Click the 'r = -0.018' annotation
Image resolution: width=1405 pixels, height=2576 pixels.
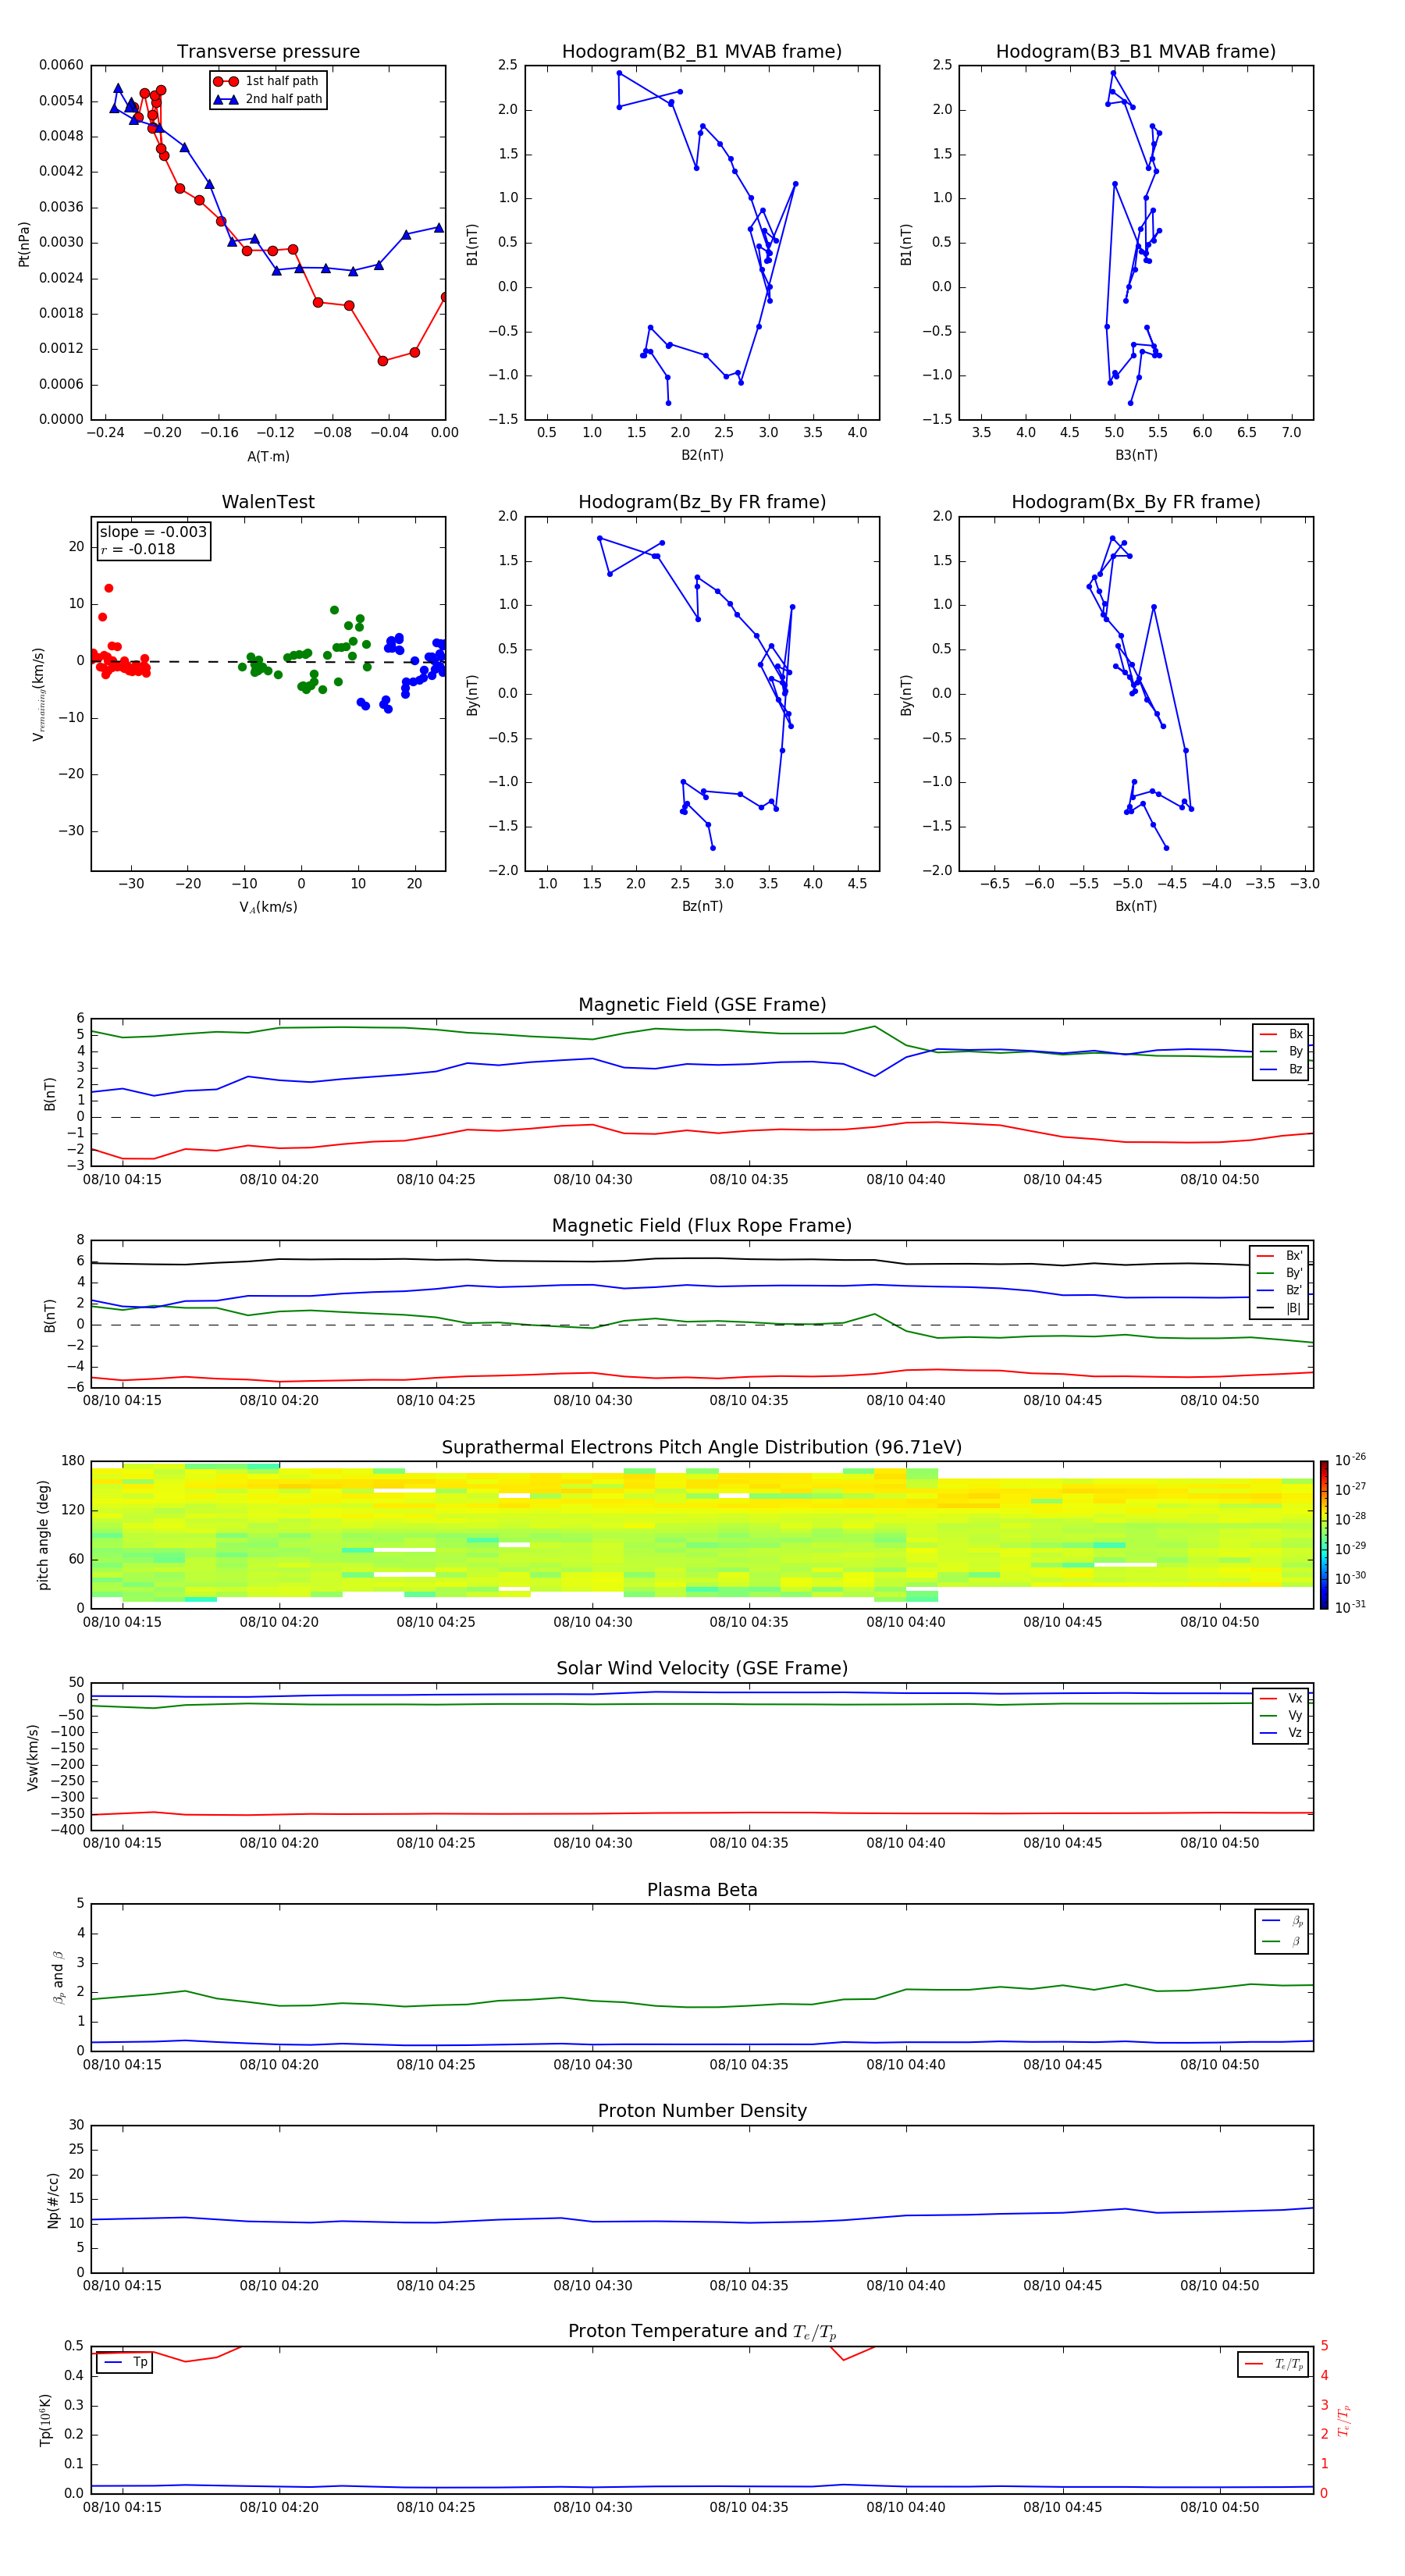click(x=137, y=549)
